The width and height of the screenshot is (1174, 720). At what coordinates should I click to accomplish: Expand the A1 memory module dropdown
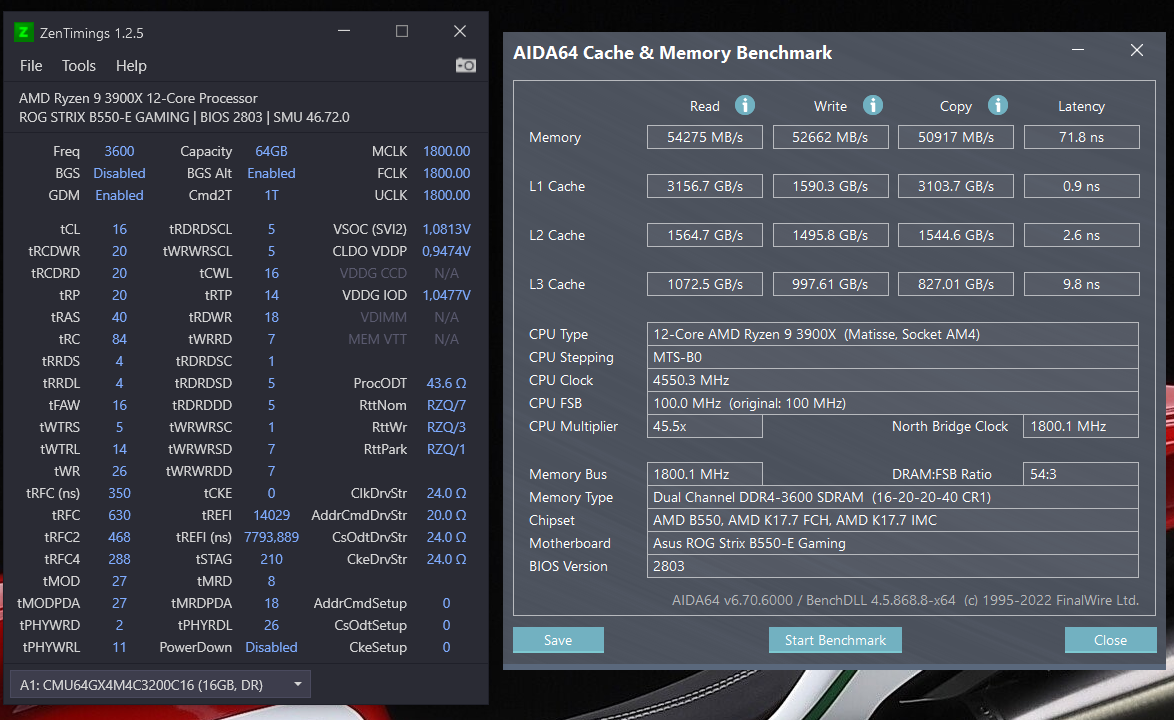click(160, 684)
